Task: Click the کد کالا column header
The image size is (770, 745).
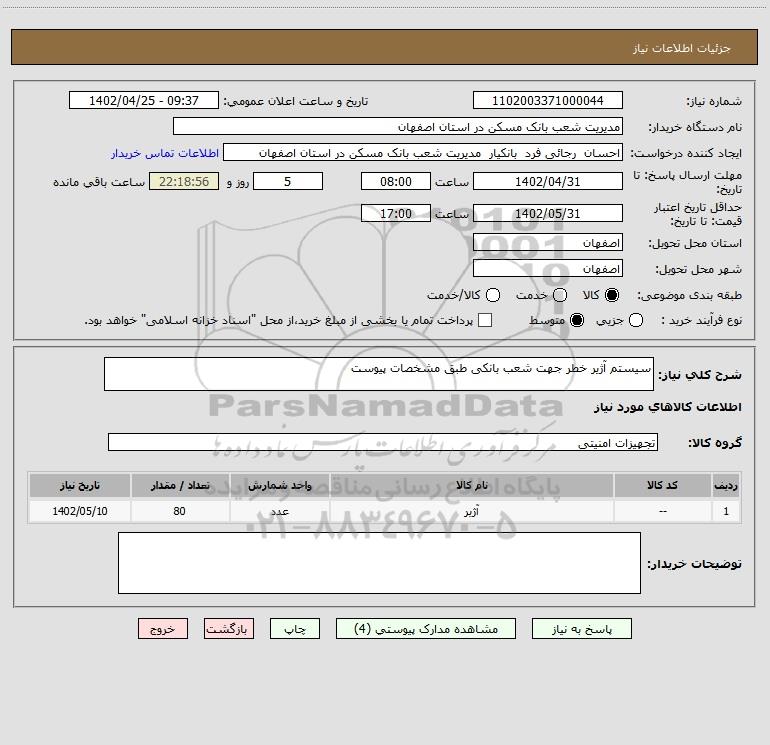Action: click(x=662, y=485)
